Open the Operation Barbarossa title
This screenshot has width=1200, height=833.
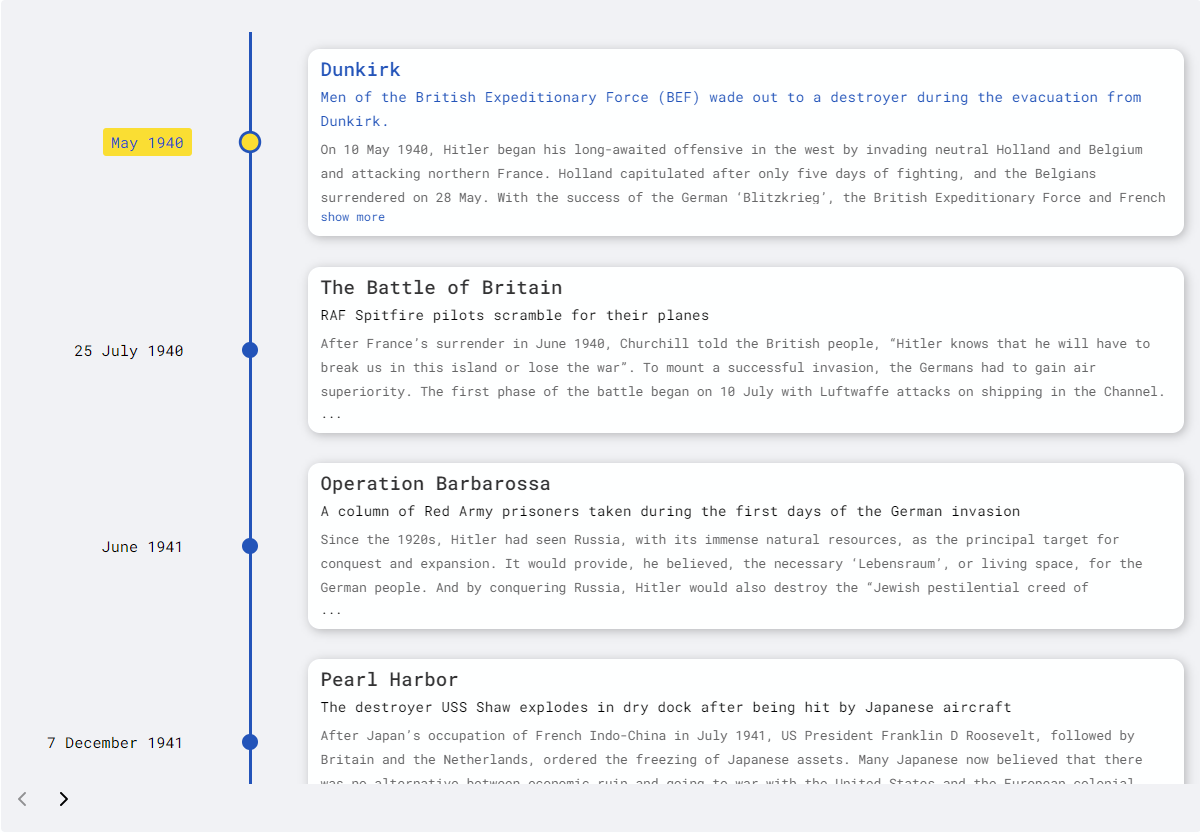(435, 483)
